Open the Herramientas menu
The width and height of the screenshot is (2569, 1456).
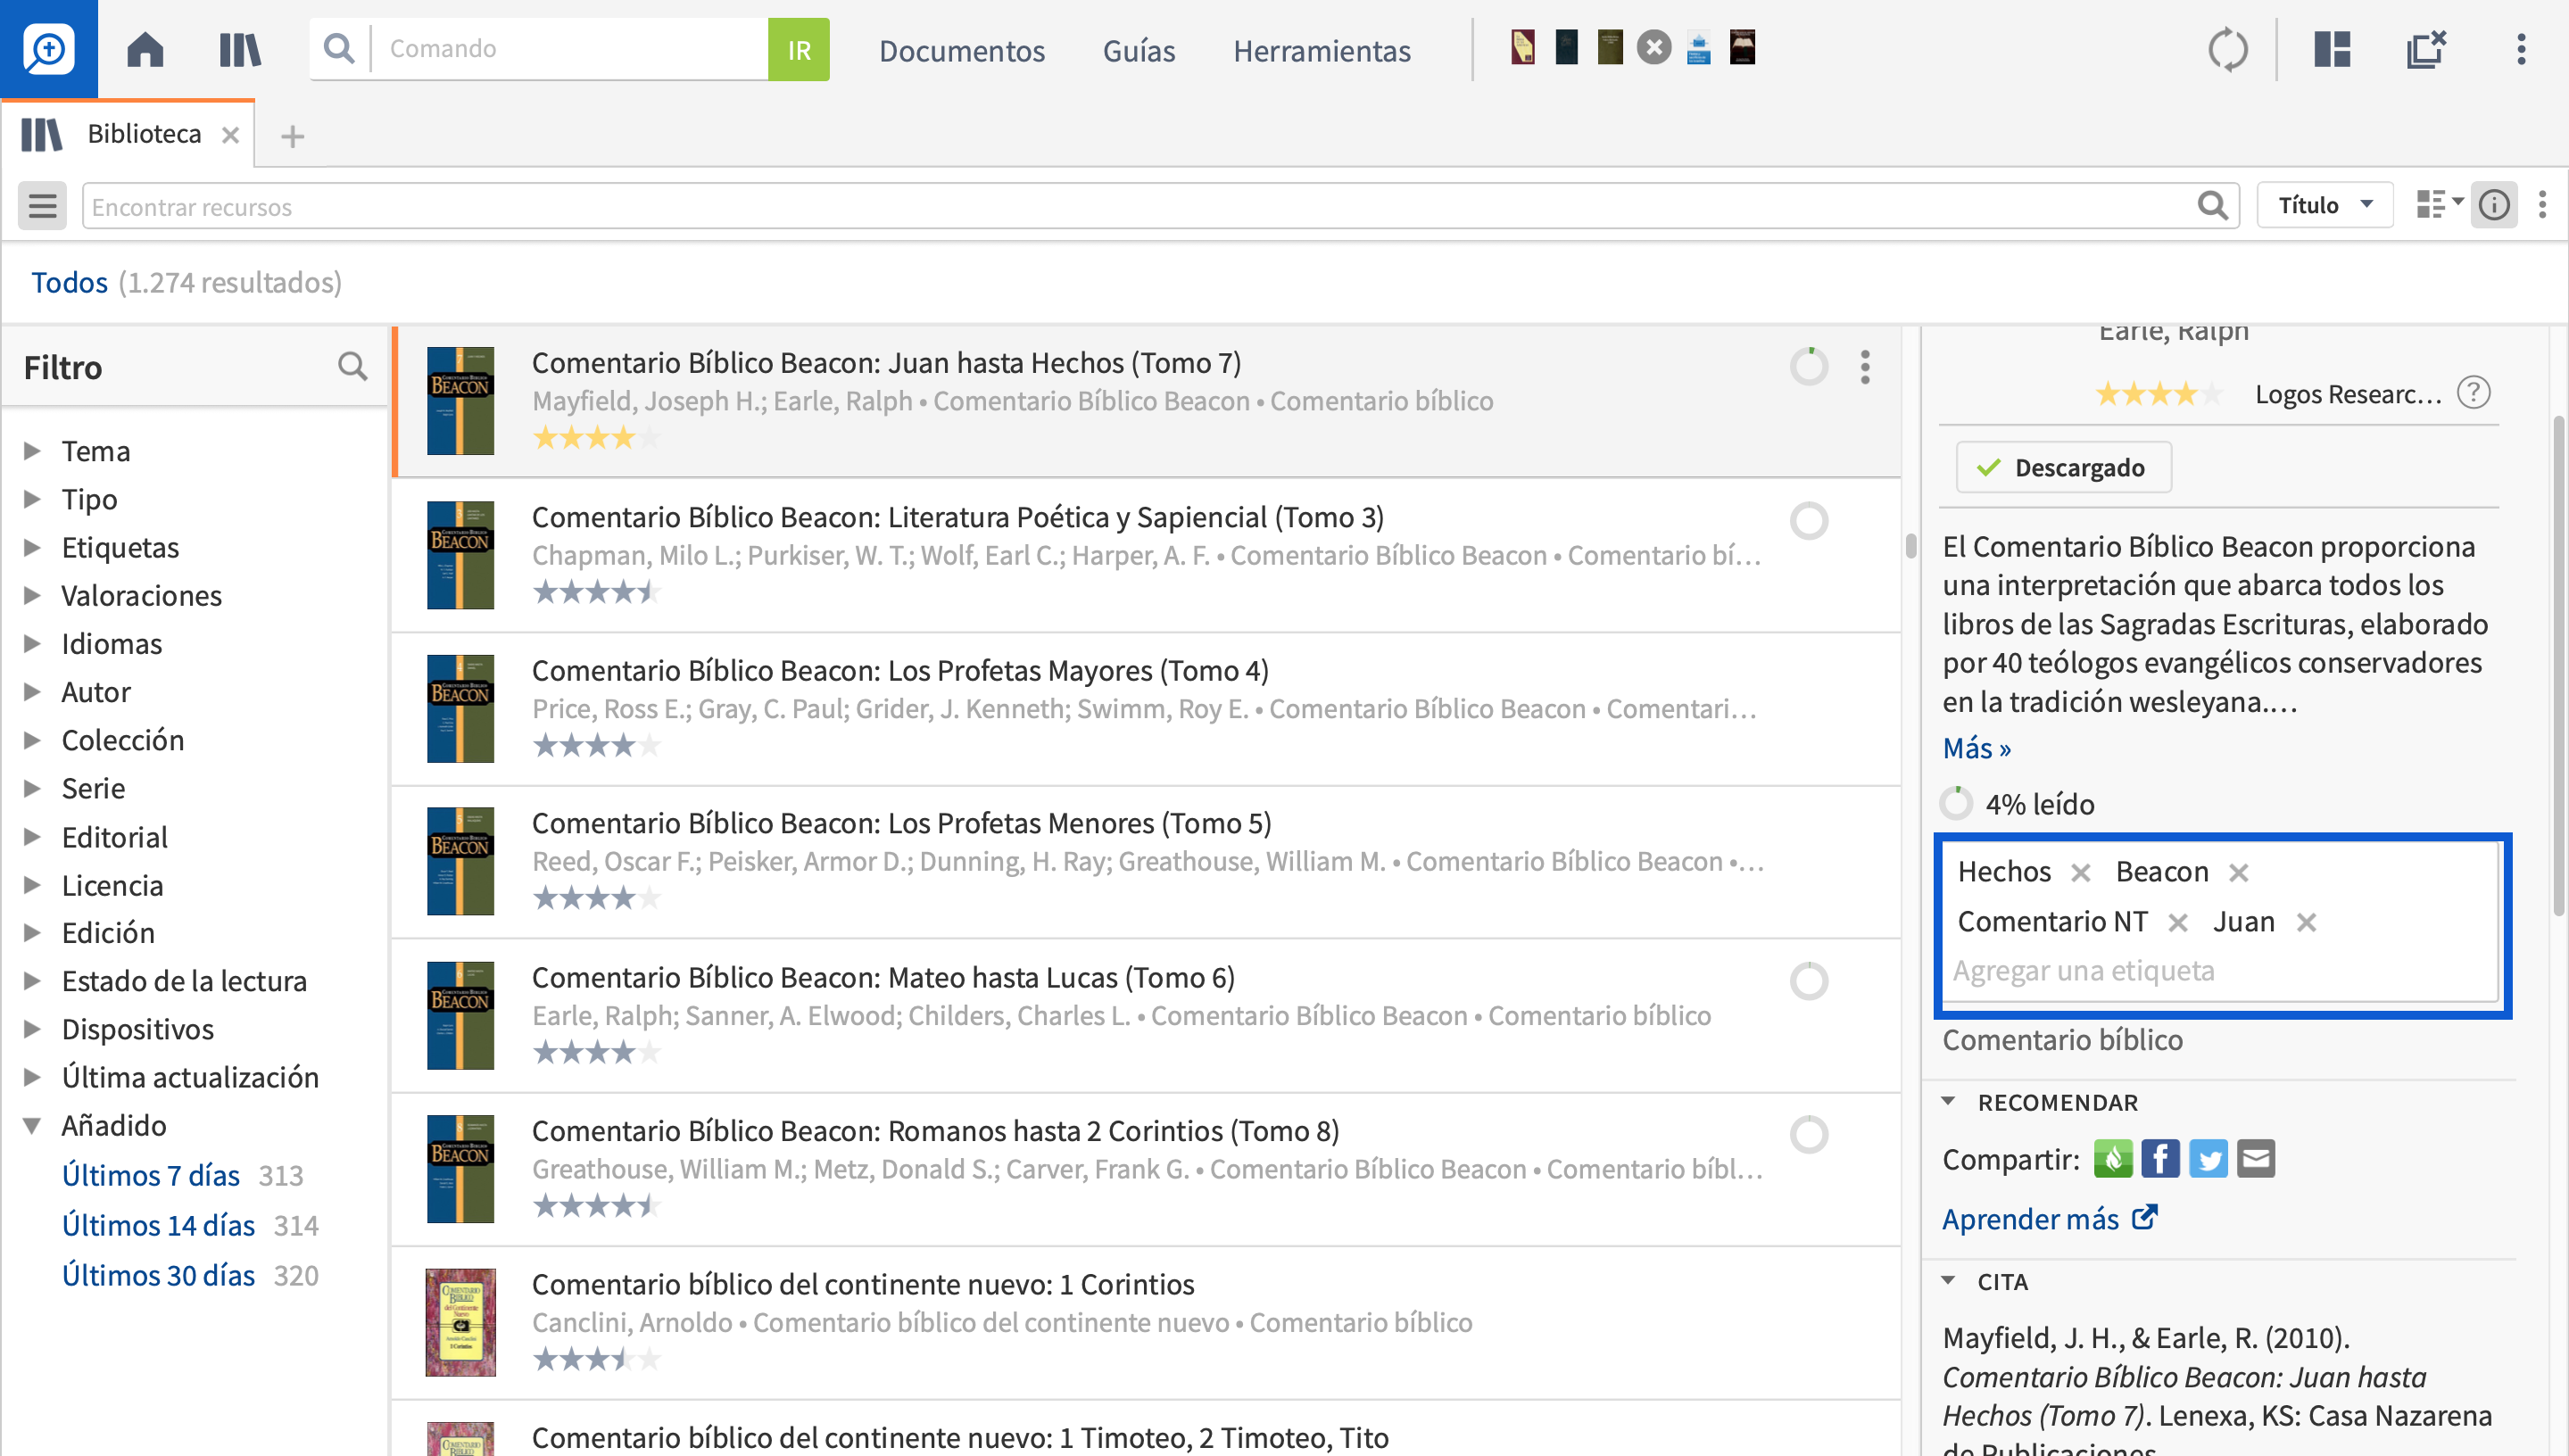1321,50
